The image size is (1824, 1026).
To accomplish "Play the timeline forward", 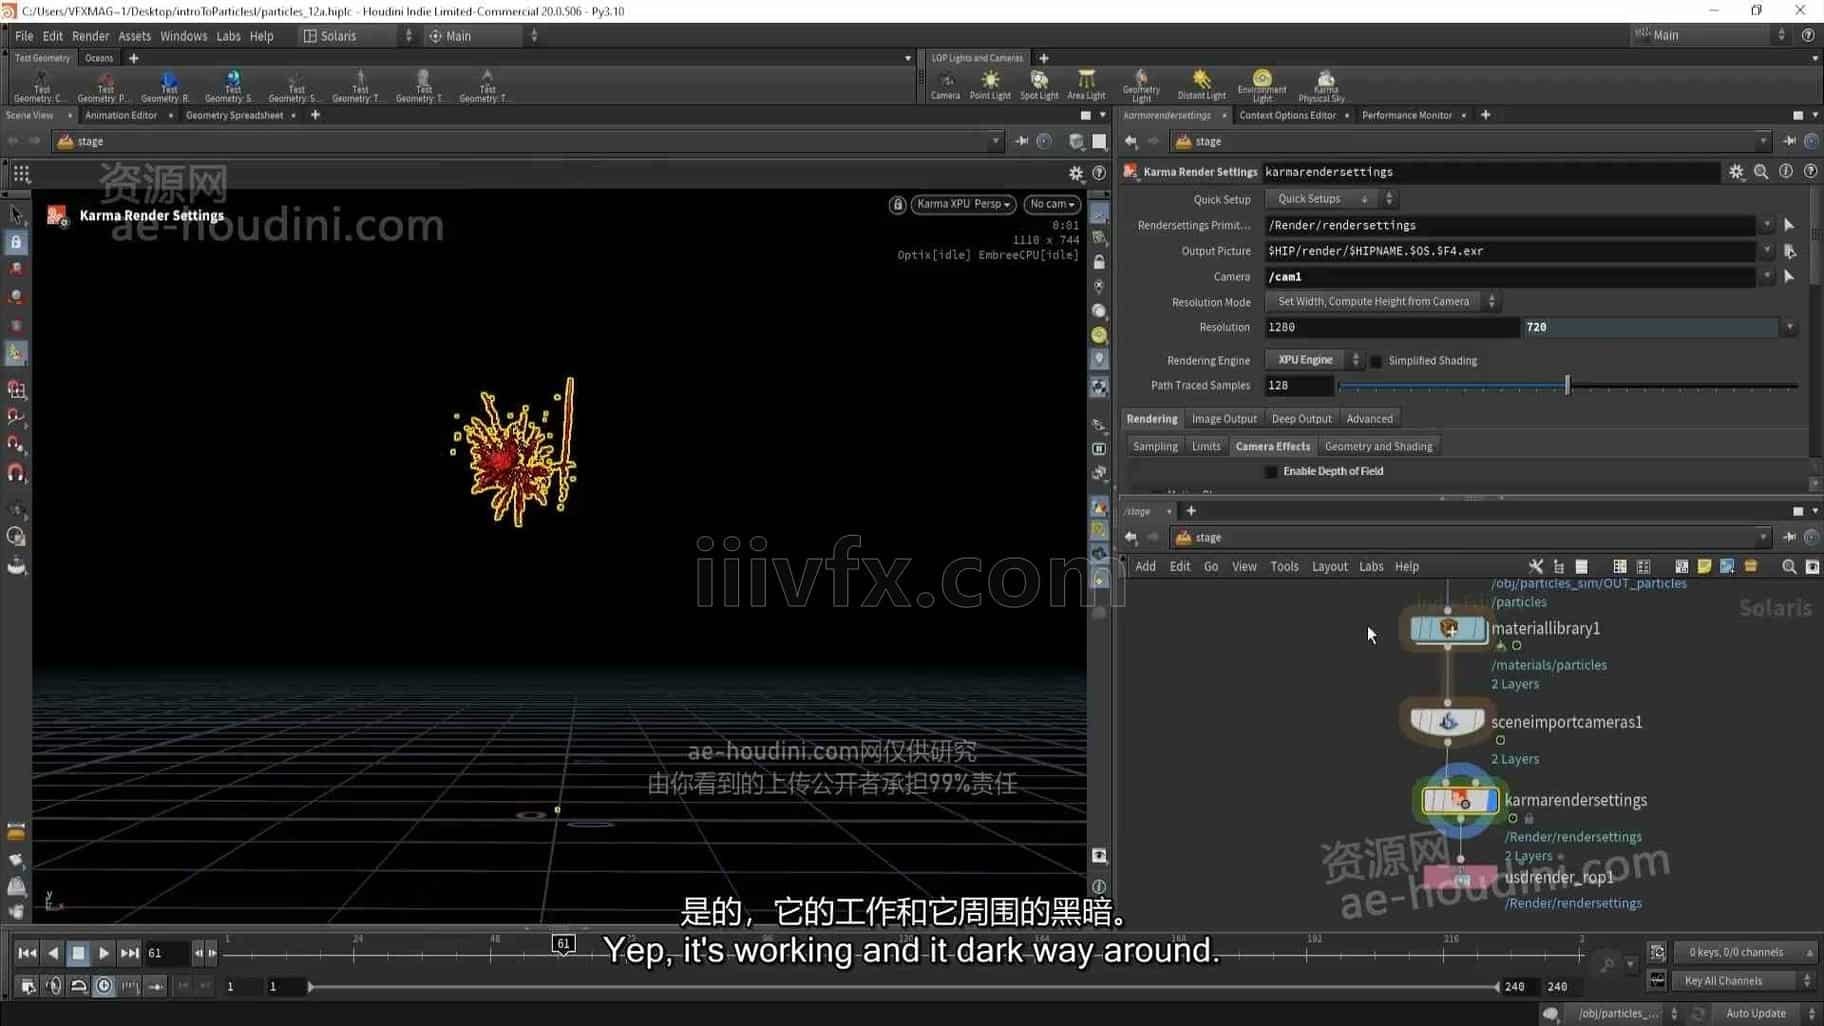I will (x=103, y=953).
